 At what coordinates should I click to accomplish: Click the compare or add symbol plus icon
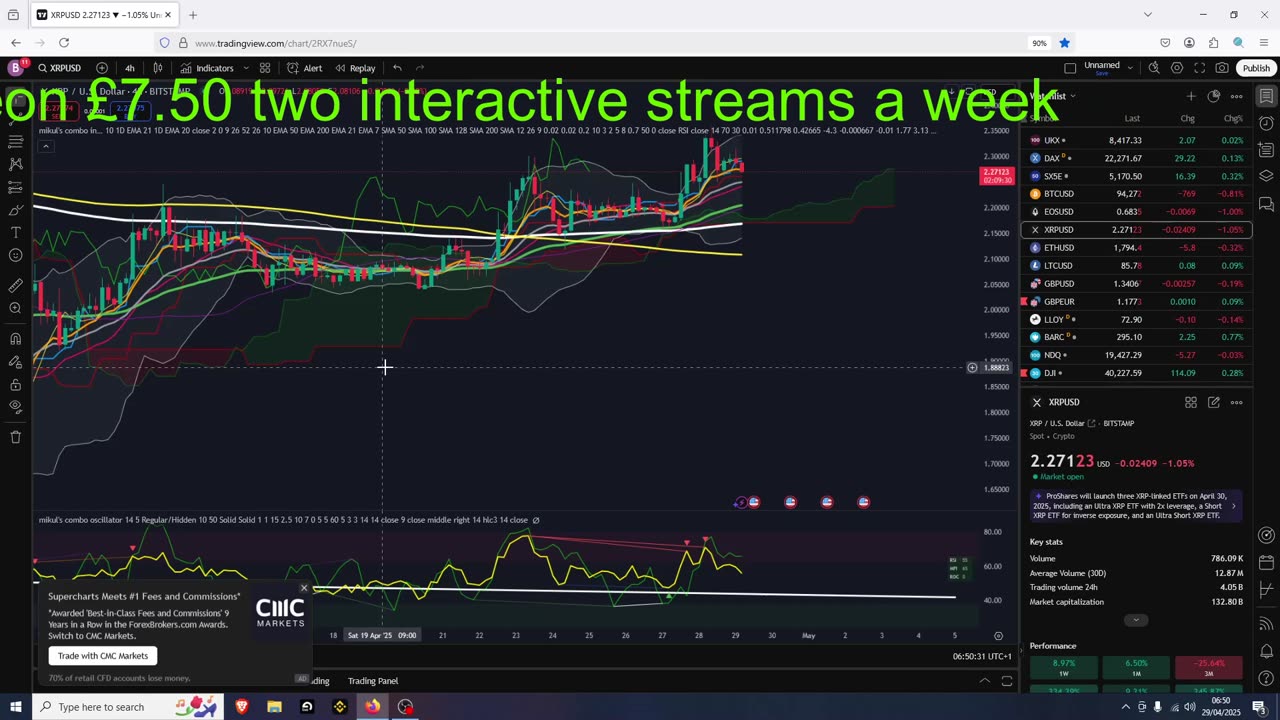[102, 68]
